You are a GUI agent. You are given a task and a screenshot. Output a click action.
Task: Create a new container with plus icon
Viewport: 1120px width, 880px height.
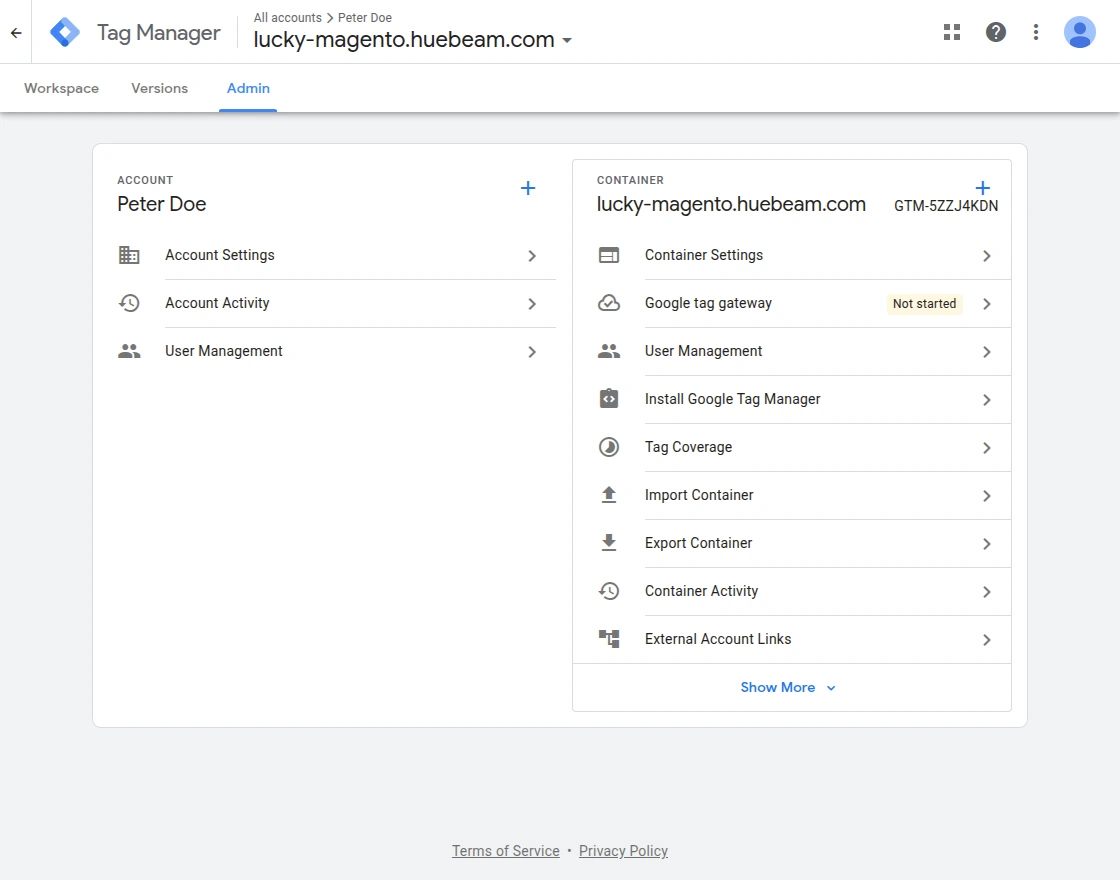983,188
